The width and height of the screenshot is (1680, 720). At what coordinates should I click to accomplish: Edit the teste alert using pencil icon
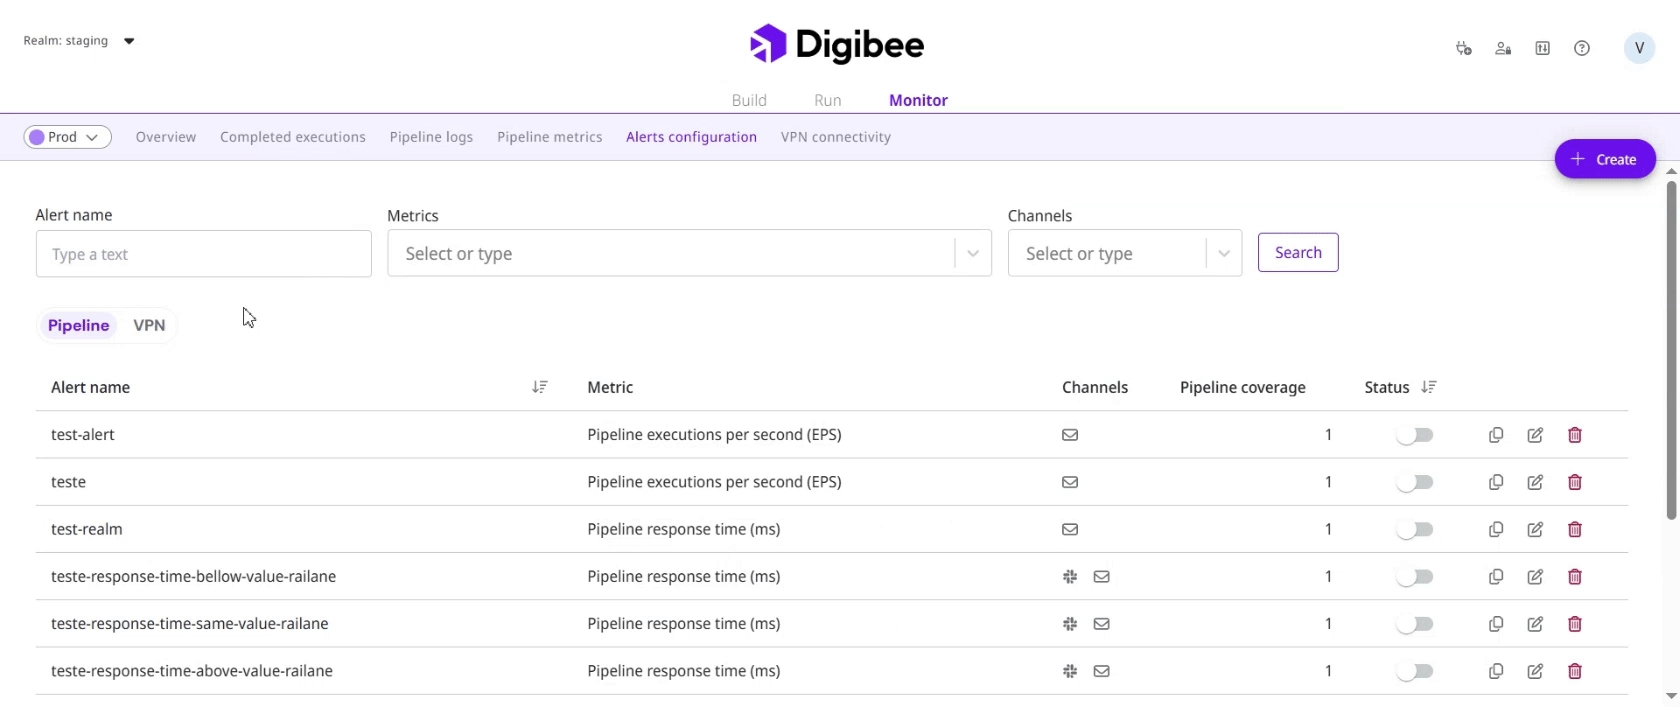tap(1535, 482)
